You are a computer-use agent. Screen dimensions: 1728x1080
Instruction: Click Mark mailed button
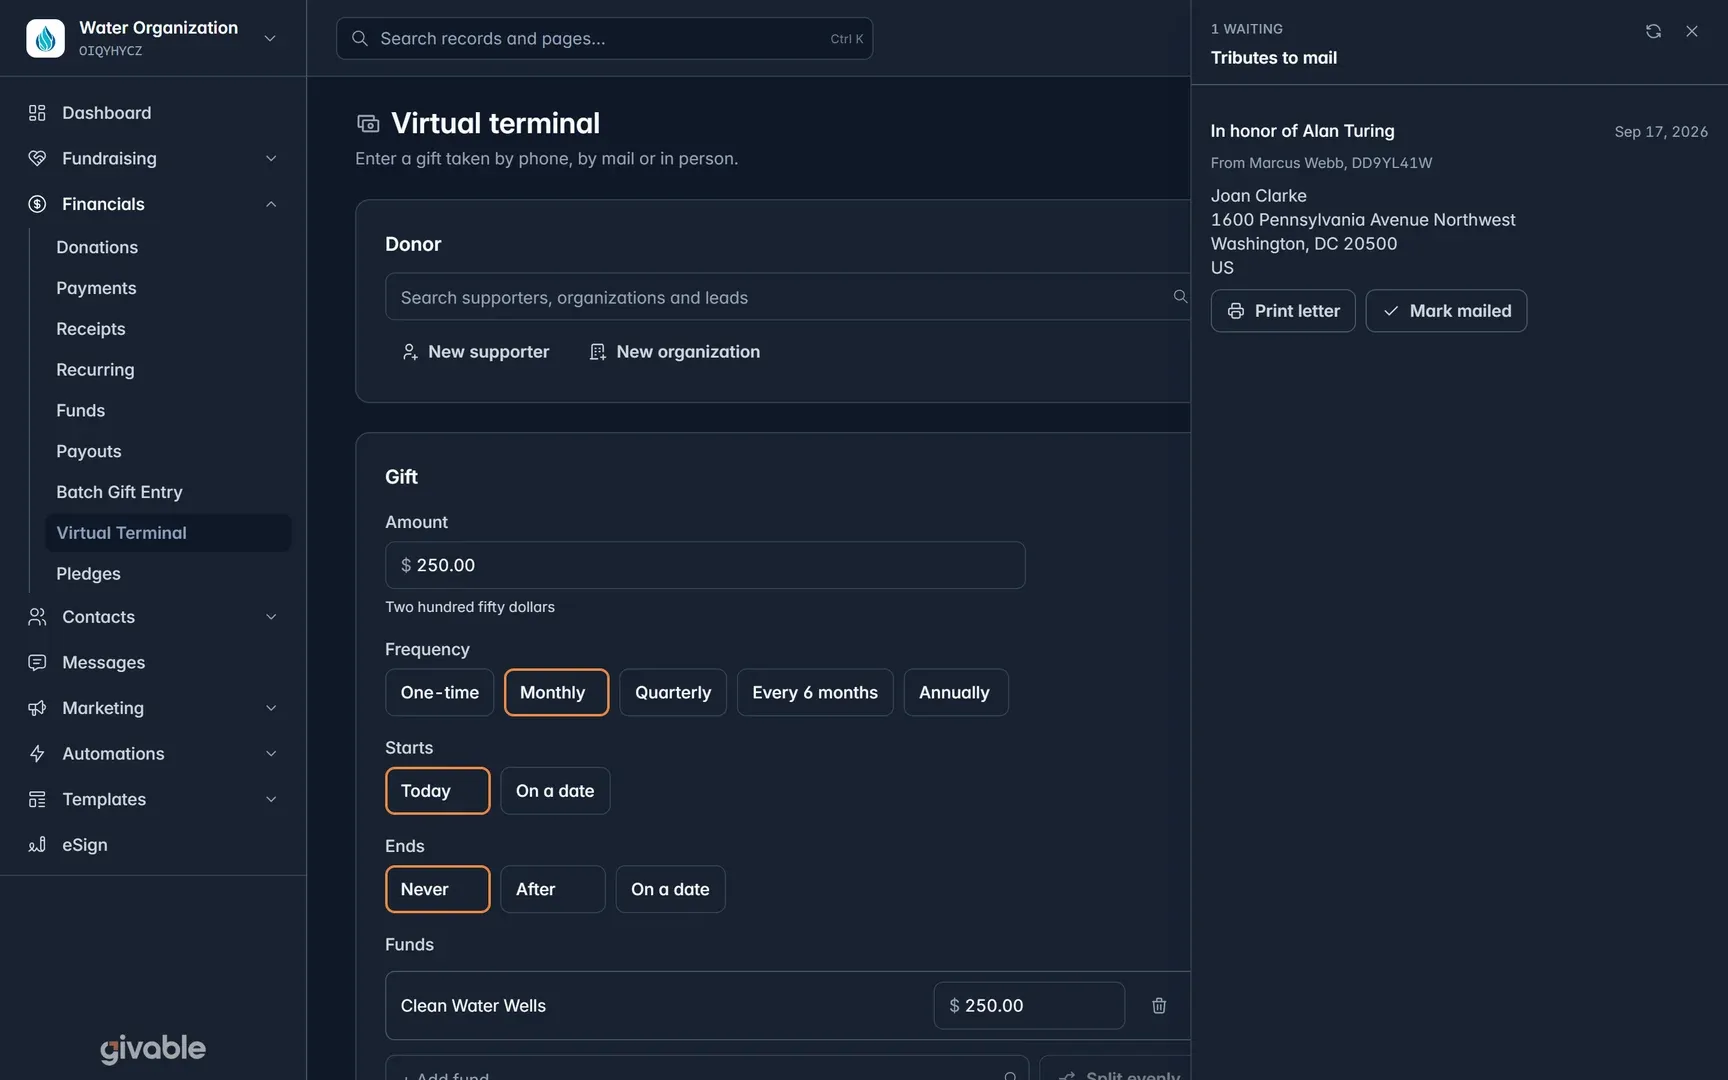coord(1446,311)
